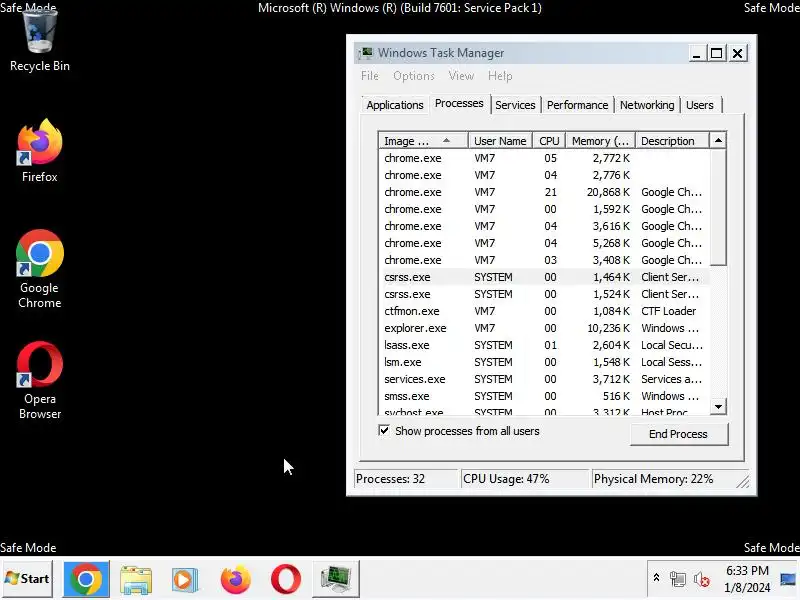This screenshot has height=600, width=800.
Task: Click the Task Manager taskbar button
Action: pyautogui.click(x=336, y=579)
